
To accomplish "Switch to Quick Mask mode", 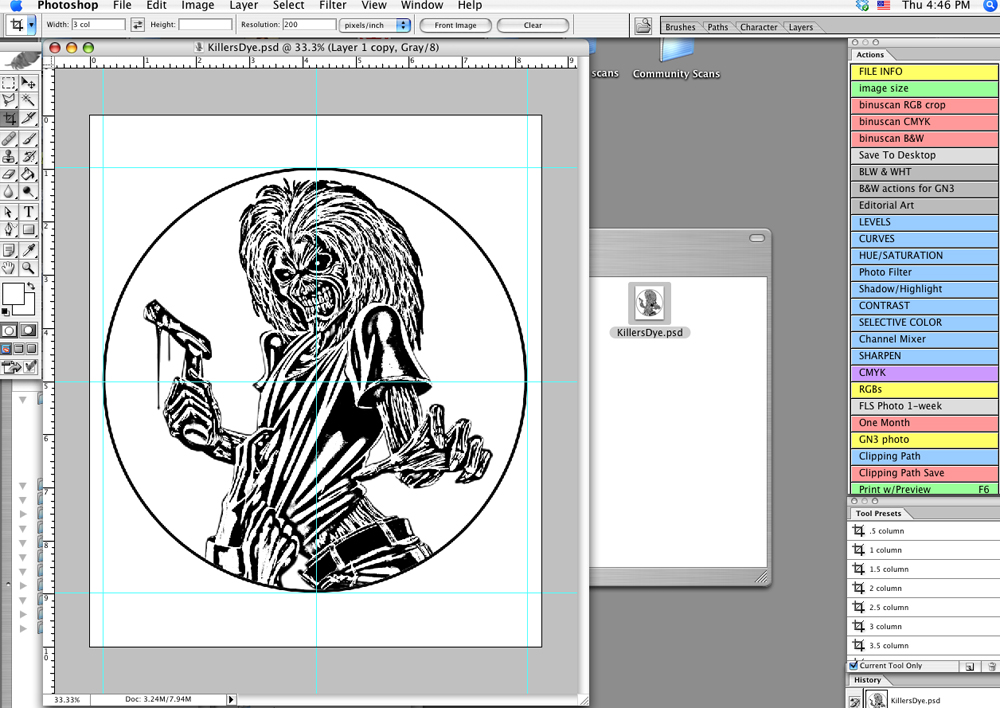I will pos(29,330).
